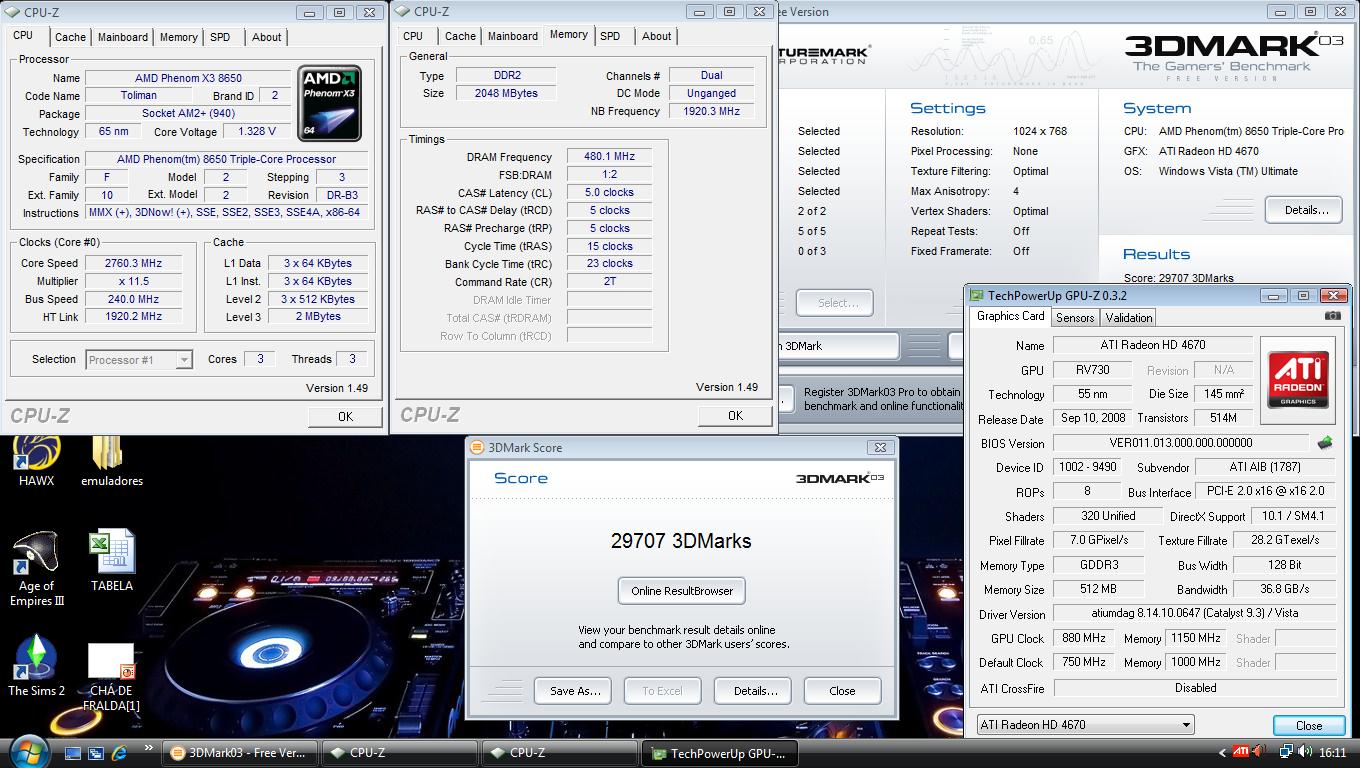Click the ATI Radeon logo in GPU-Z
This screenshot has height=768, width=1360.
point(1298,379)
